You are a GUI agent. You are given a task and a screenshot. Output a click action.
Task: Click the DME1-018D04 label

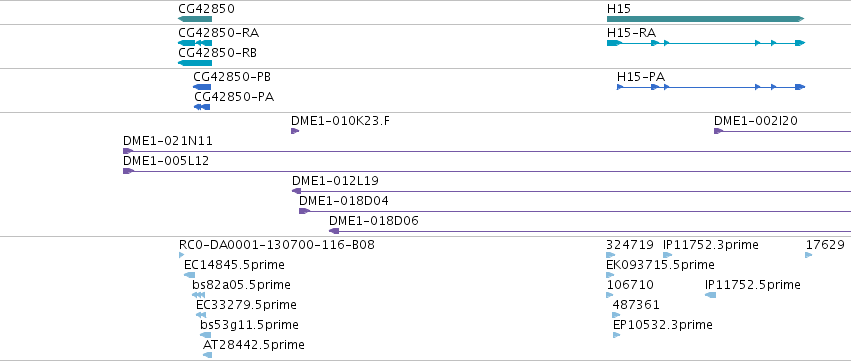click(x=344, y=201)
